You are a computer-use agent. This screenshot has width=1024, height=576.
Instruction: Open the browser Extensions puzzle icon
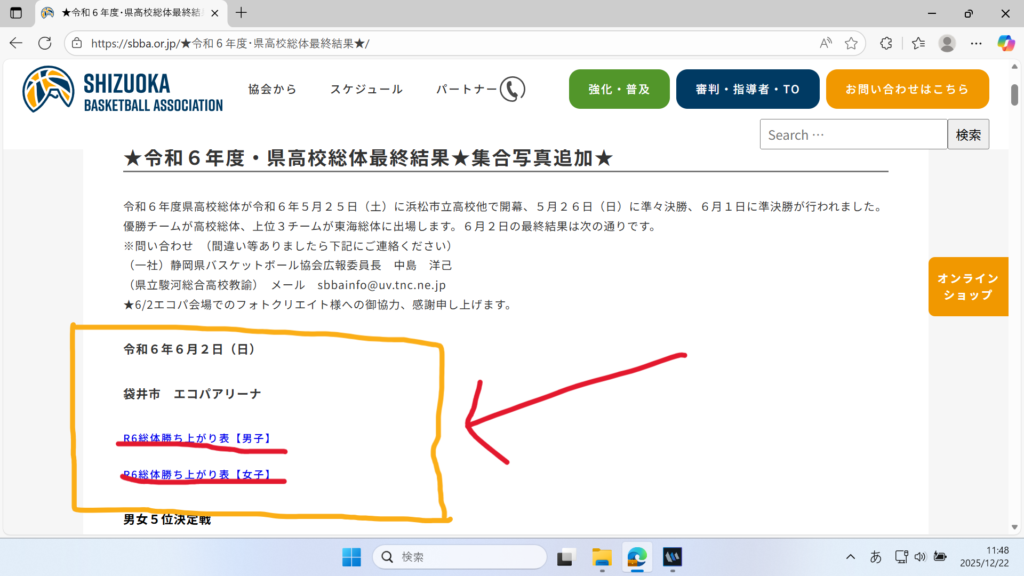(886, 43)
